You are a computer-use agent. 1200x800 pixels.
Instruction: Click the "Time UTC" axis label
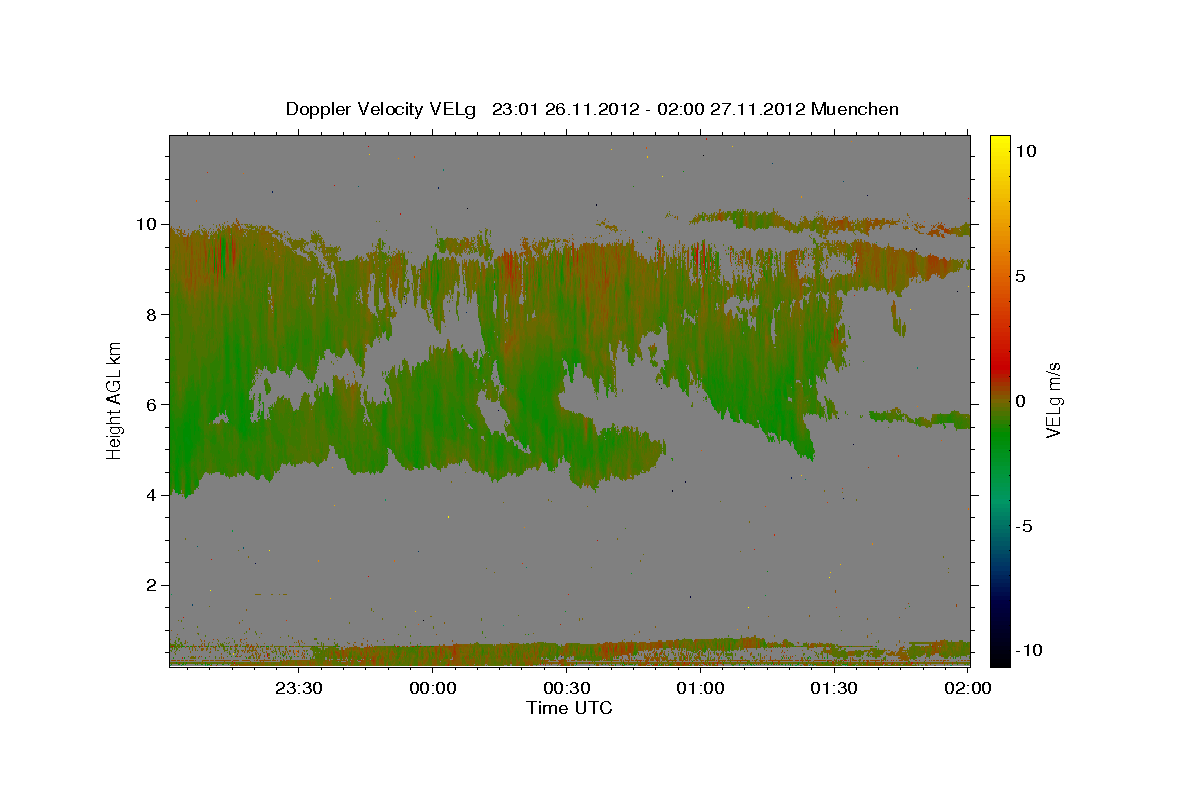click(570, 708)
